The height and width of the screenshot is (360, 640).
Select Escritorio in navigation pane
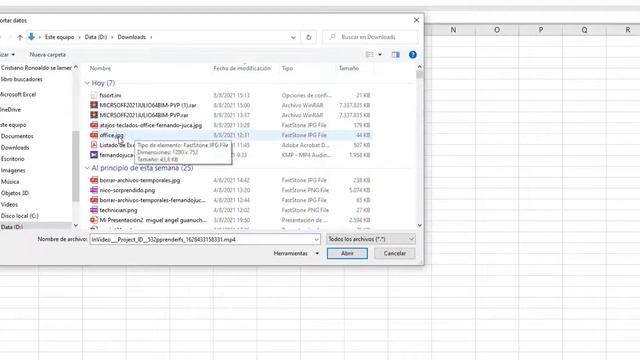13,159
